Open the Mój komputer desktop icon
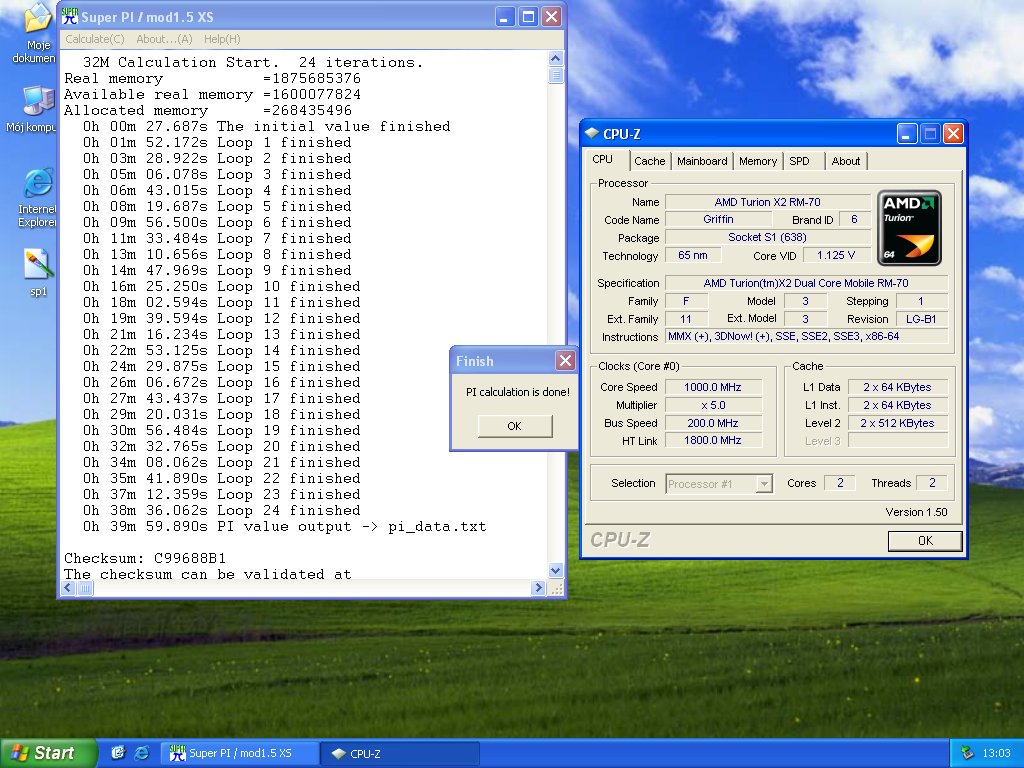Screen dimensions: 1024x768 [x=37, y=108]
